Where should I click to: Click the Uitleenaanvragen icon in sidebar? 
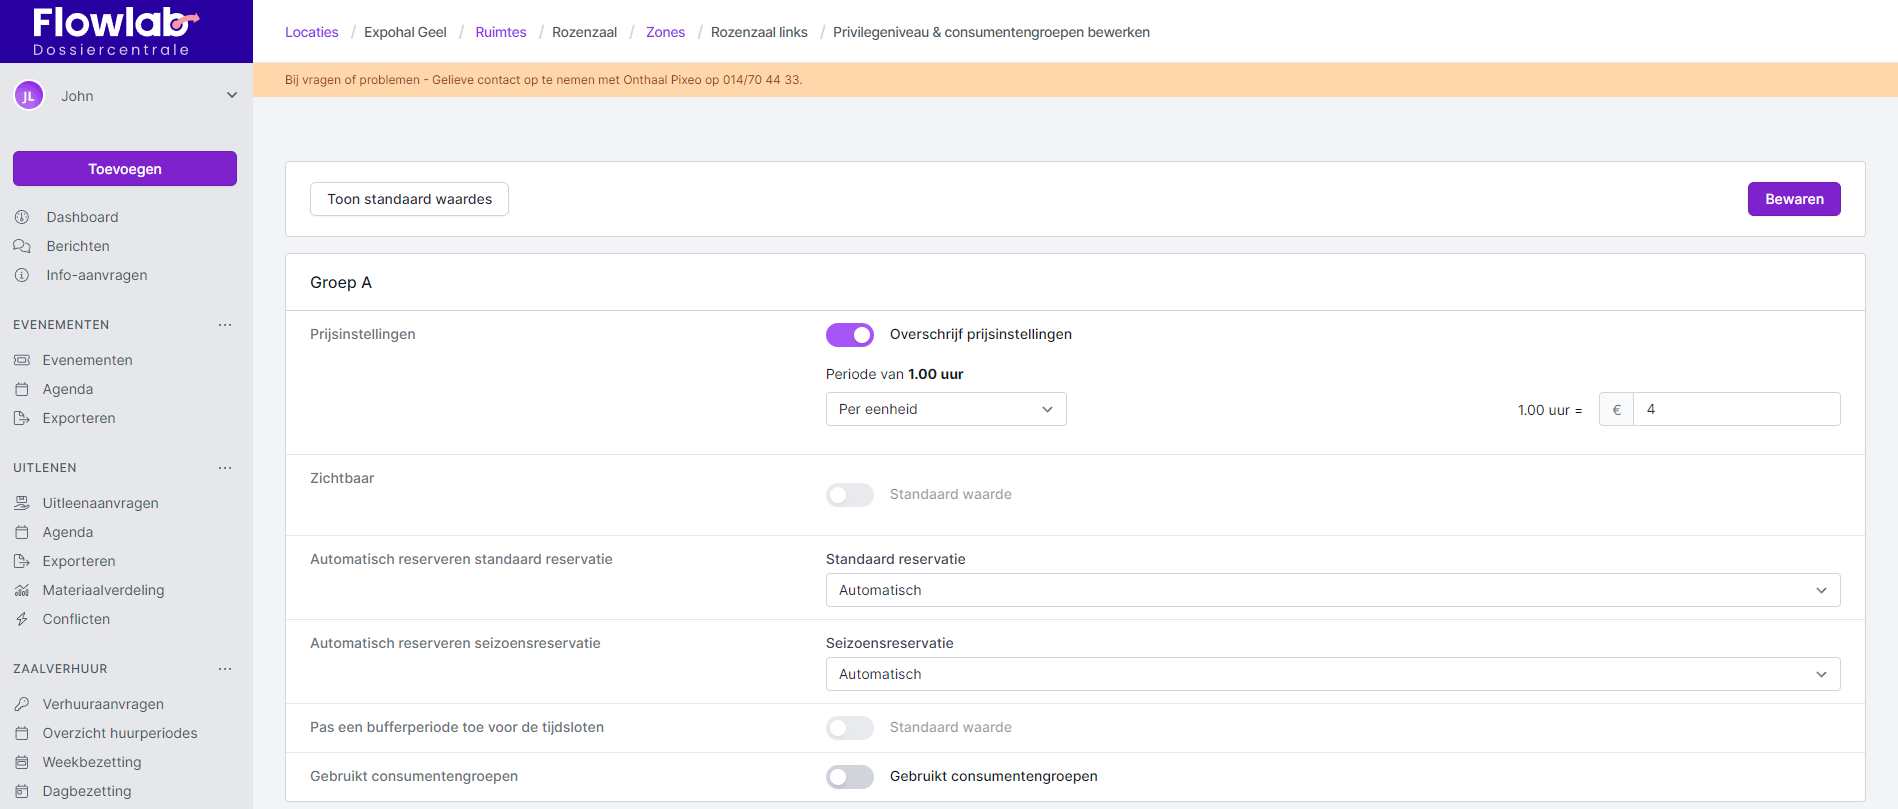22,503
